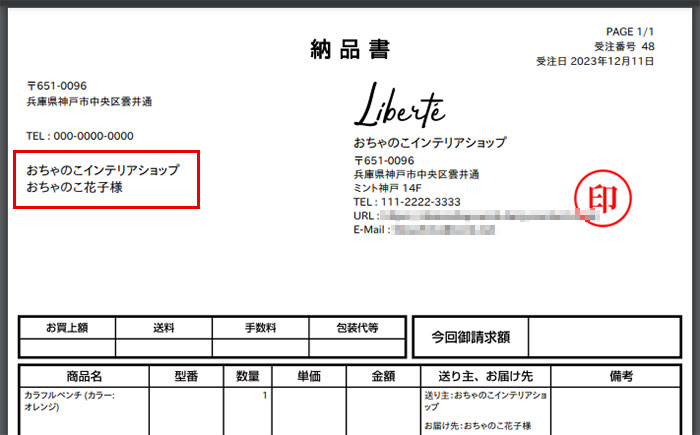Click the URL label in shop info
This screenshot has height=435, width=700.
click(366, 216)
